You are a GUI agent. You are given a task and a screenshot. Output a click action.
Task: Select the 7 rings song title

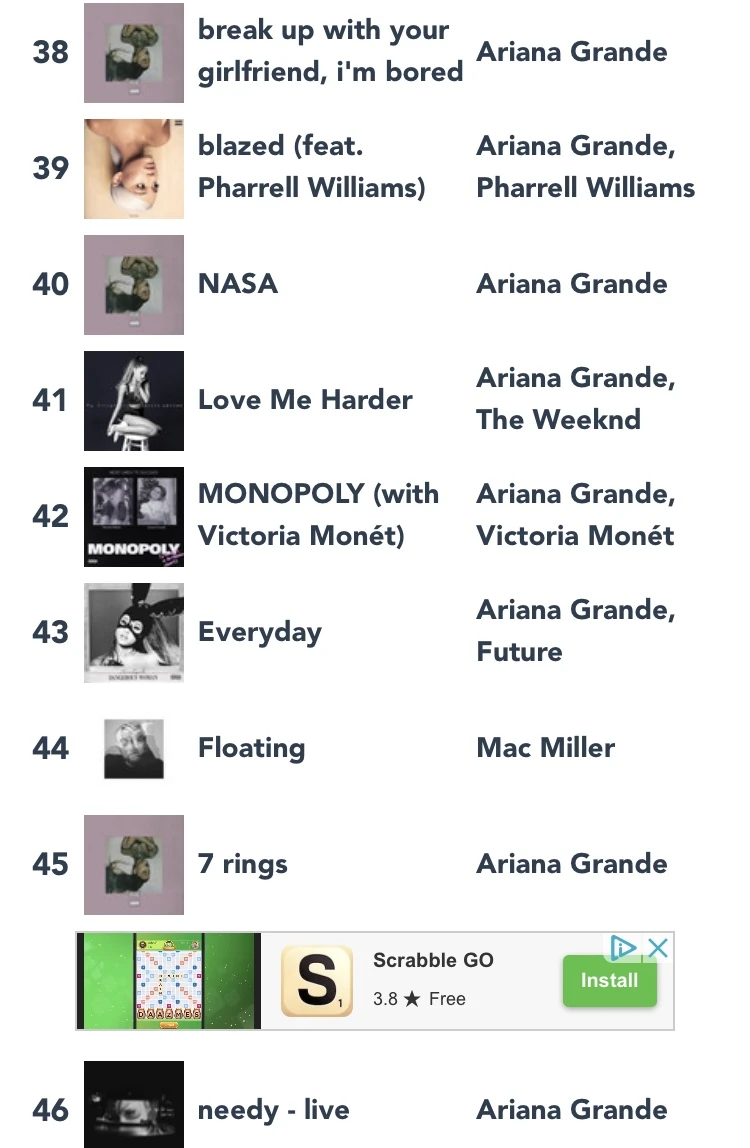click(243, 864)
